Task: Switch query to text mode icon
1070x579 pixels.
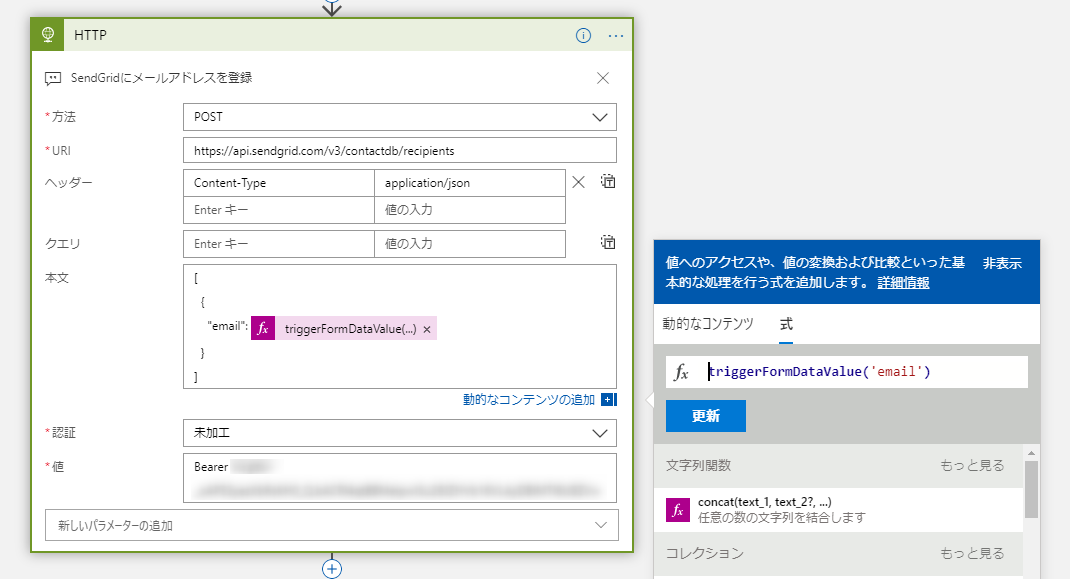Action: (x=607, y=242)
